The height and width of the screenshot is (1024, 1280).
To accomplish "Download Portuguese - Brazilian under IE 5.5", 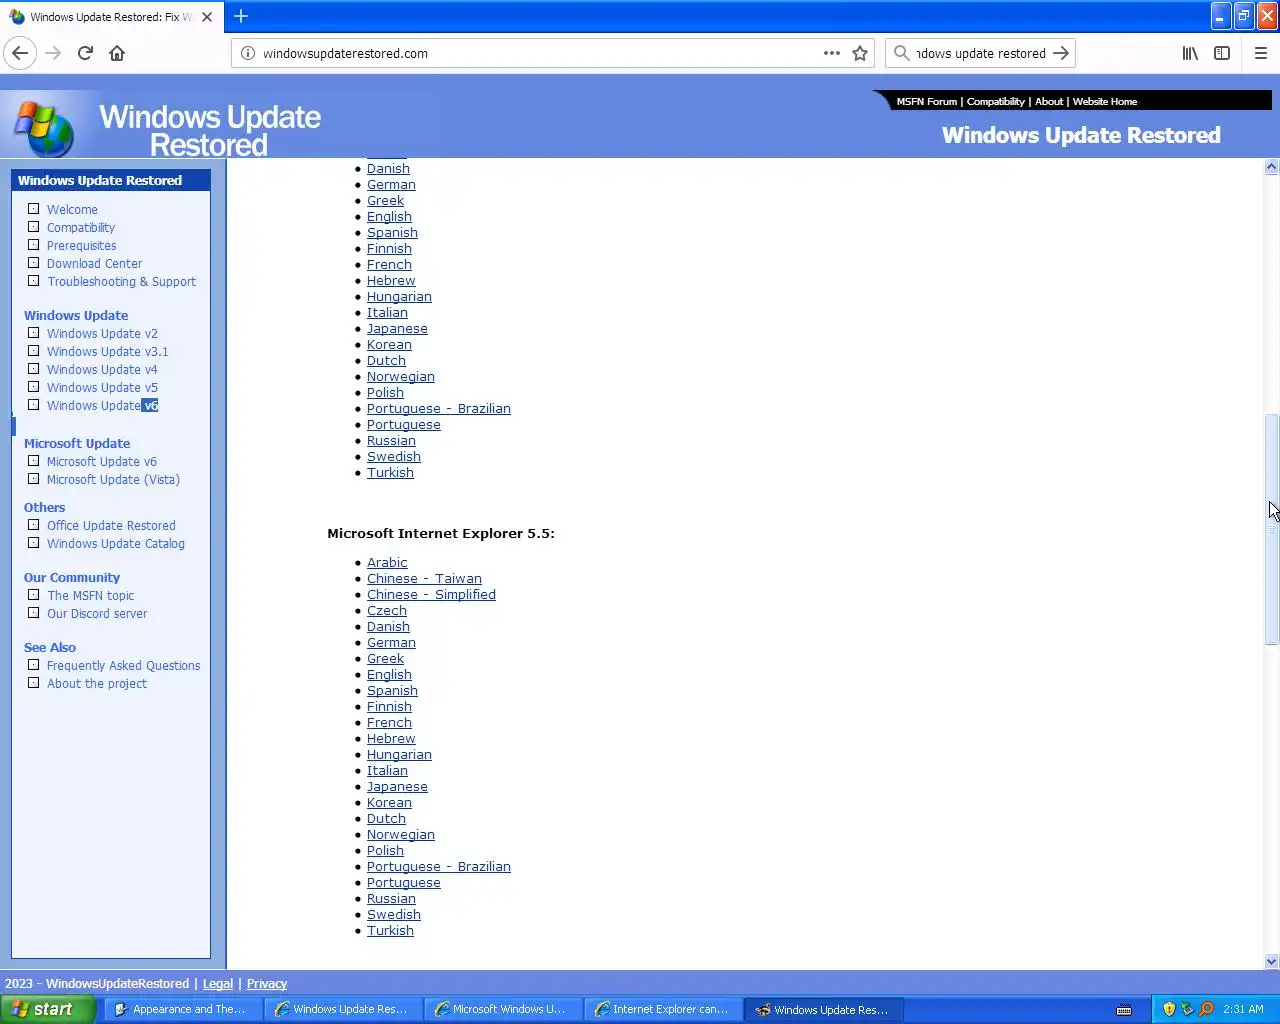I will 439,866.
